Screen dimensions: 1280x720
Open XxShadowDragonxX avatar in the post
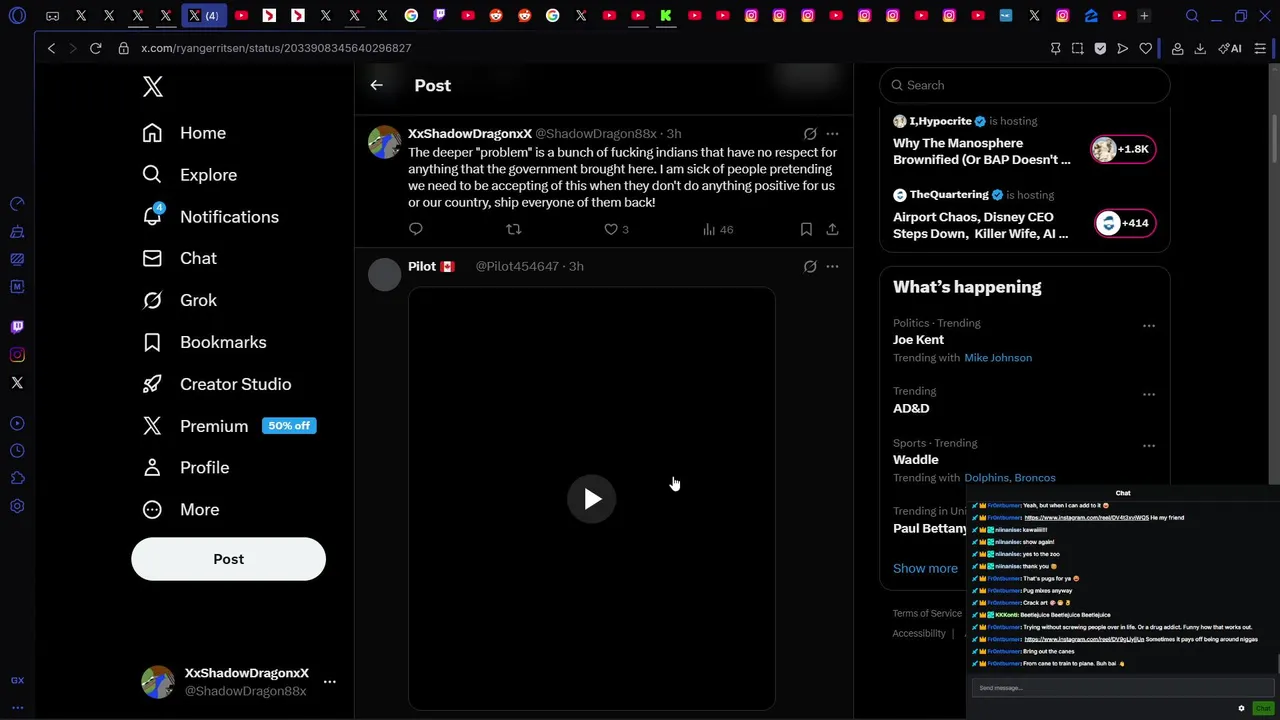pyautogui.click(x=384, y=142)
